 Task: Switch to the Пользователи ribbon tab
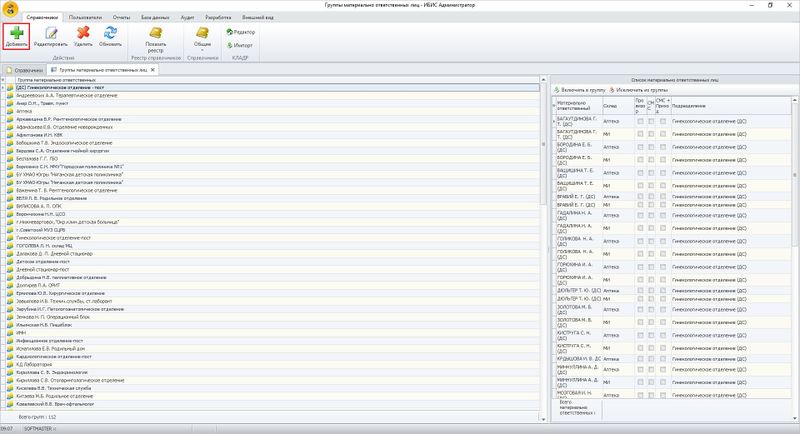85,18
